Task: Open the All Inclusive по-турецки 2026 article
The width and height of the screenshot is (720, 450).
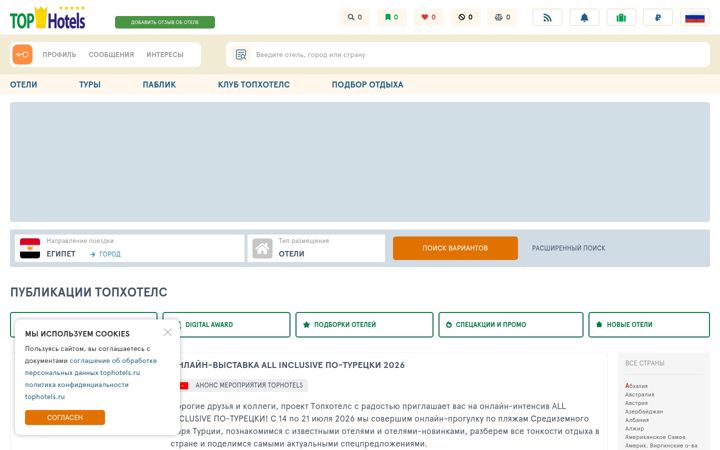Action: [x=292, y=365]
